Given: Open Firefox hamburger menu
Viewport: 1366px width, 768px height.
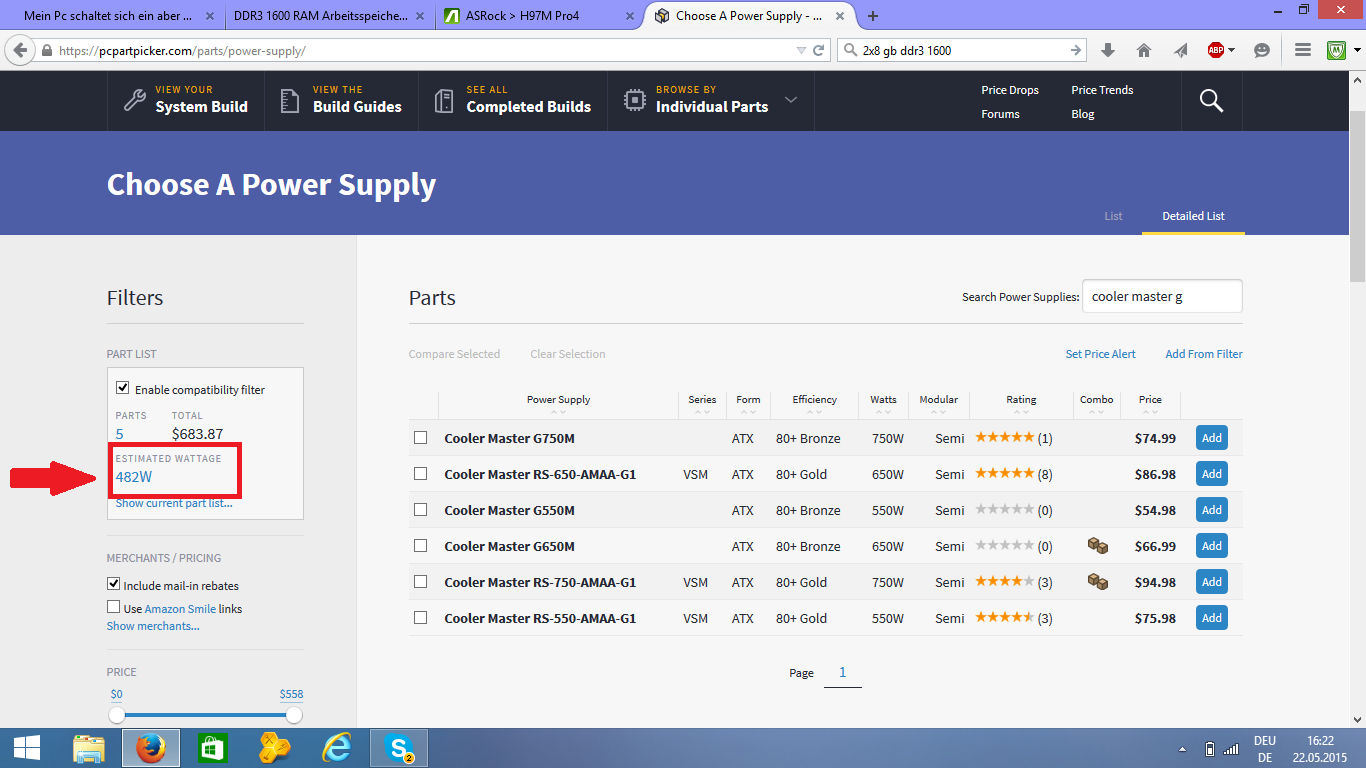Looking at the screenshot, I should click(x=1302, y=50).
